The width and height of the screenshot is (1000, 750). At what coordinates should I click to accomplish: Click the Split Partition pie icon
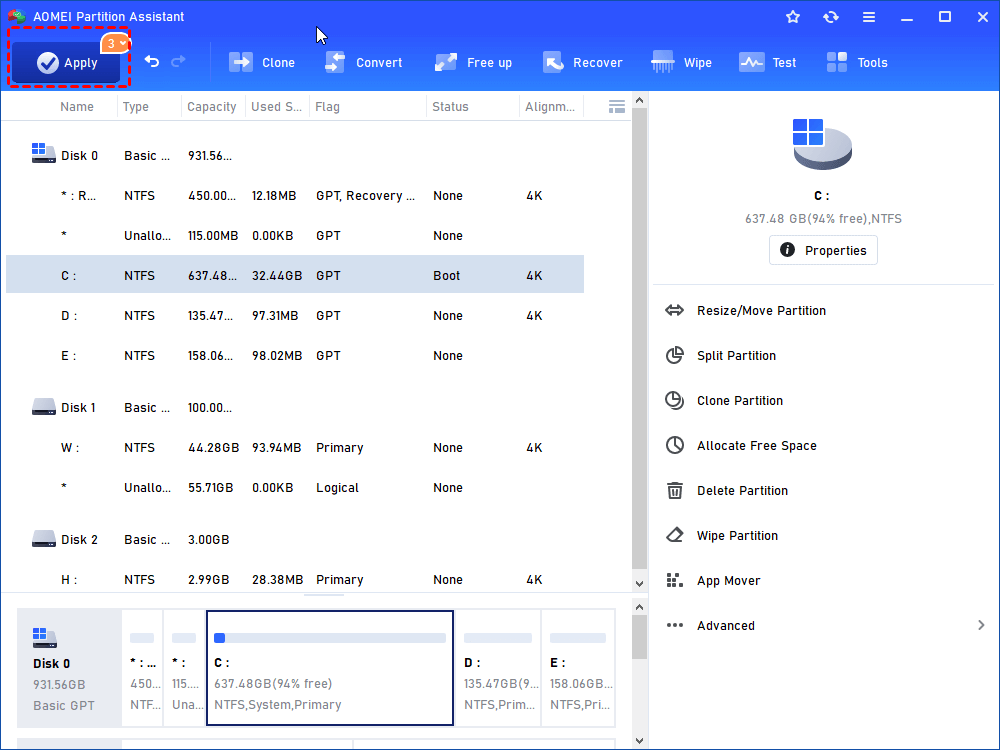point(675,355)
